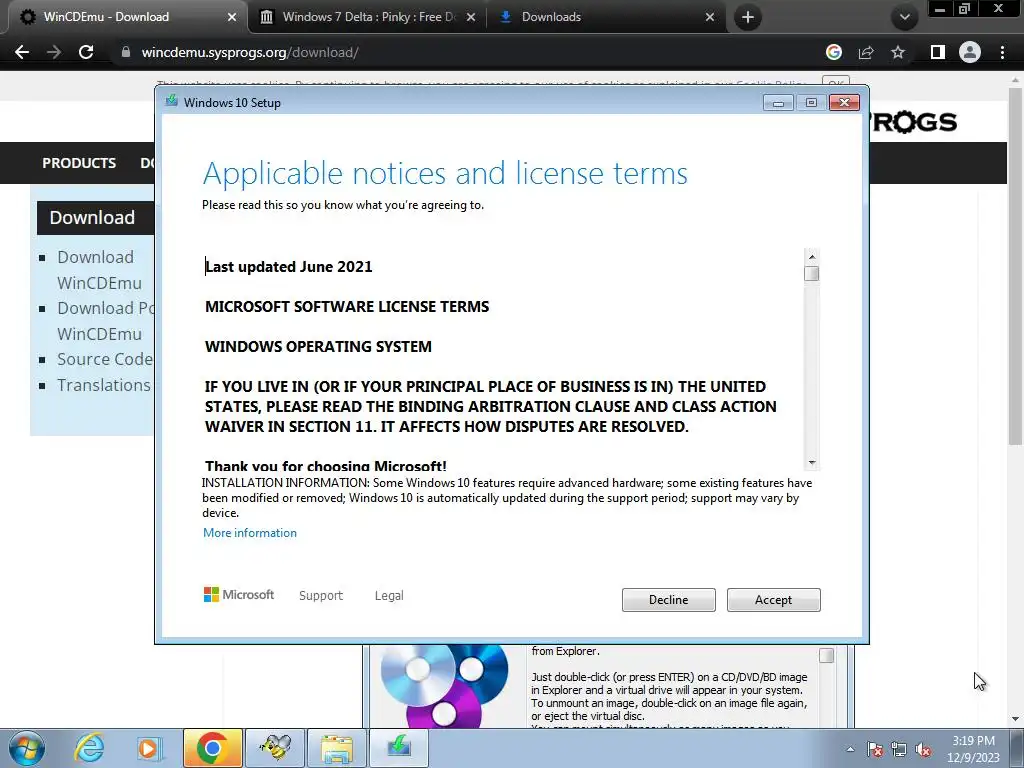
Task: Open Windows Media Player from taskbar
Action: 149,748
